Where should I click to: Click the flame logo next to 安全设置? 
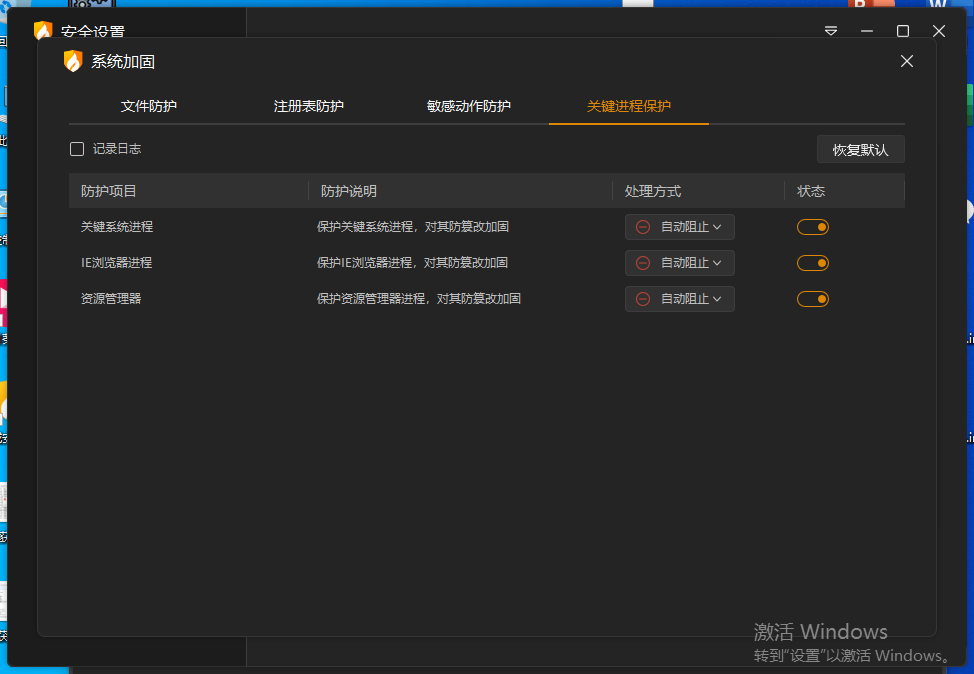point(43,31)
